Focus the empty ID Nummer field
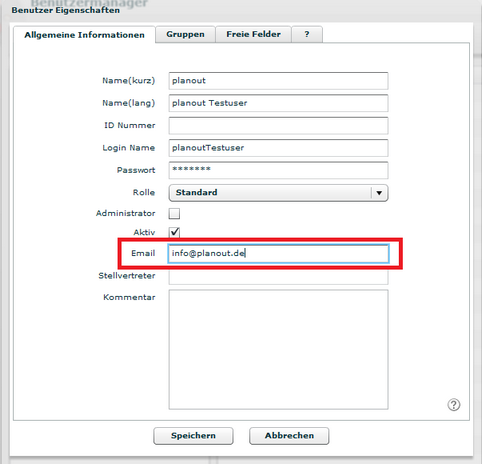The width and height of the screenshot is (482, 464). pos(278,125)
